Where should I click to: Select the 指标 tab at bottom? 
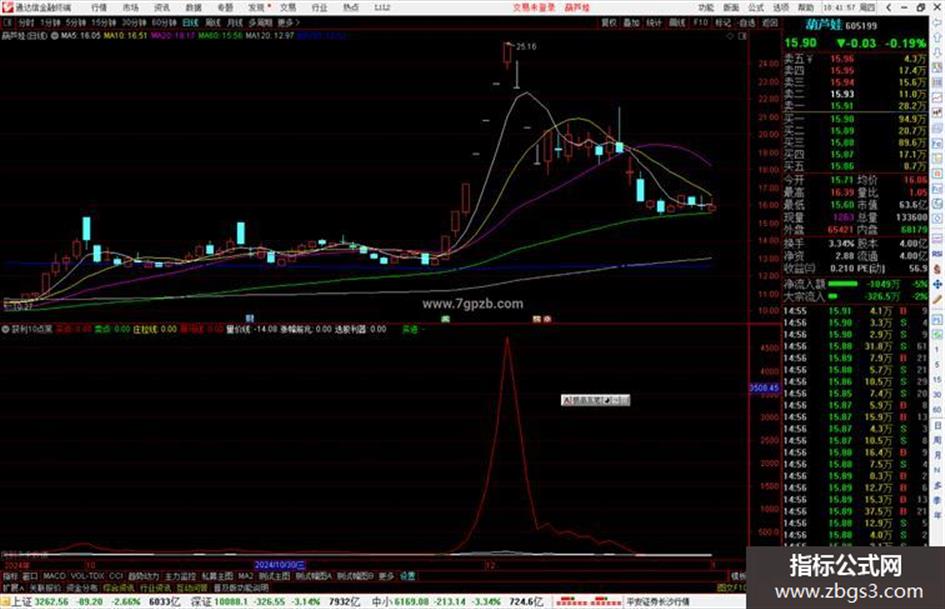pyautogui.click(x=10, y=576)
